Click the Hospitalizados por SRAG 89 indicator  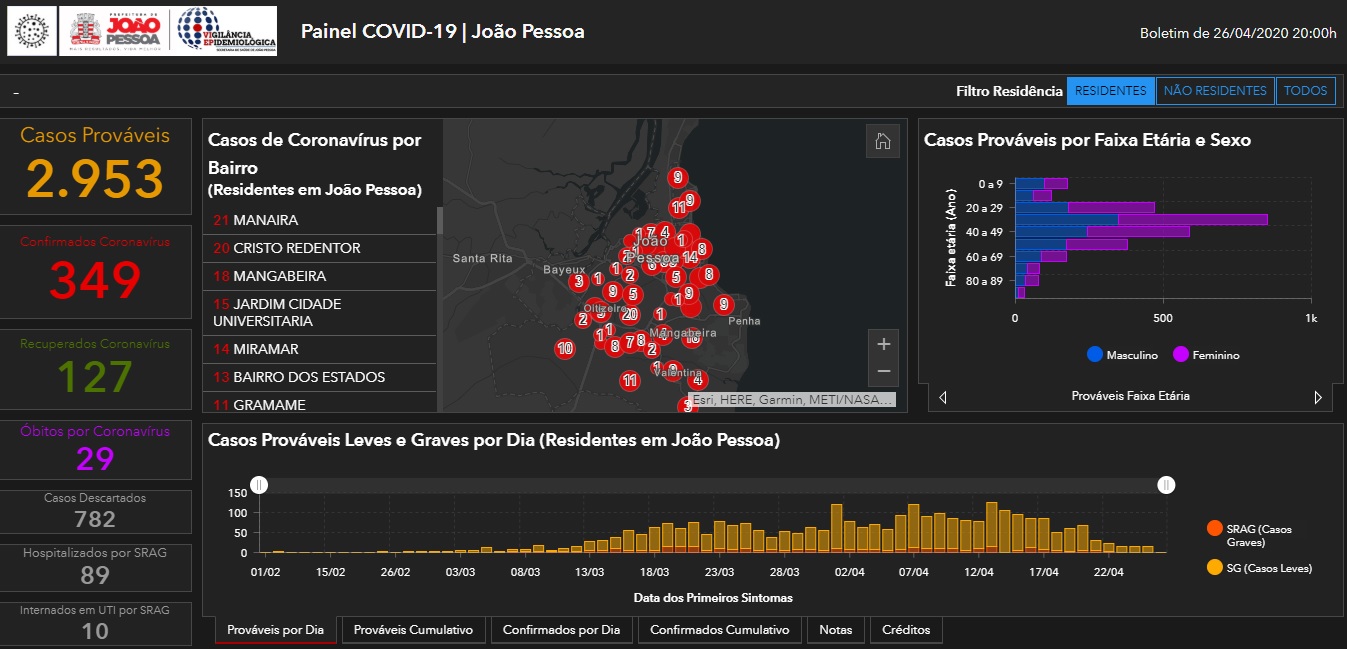tap(95, 566)
